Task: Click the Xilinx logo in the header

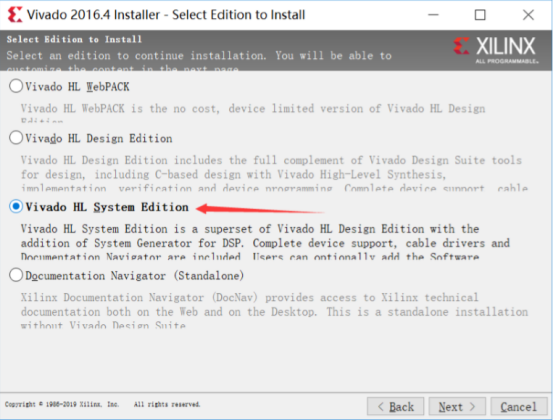Action: (x=496, y=50)
